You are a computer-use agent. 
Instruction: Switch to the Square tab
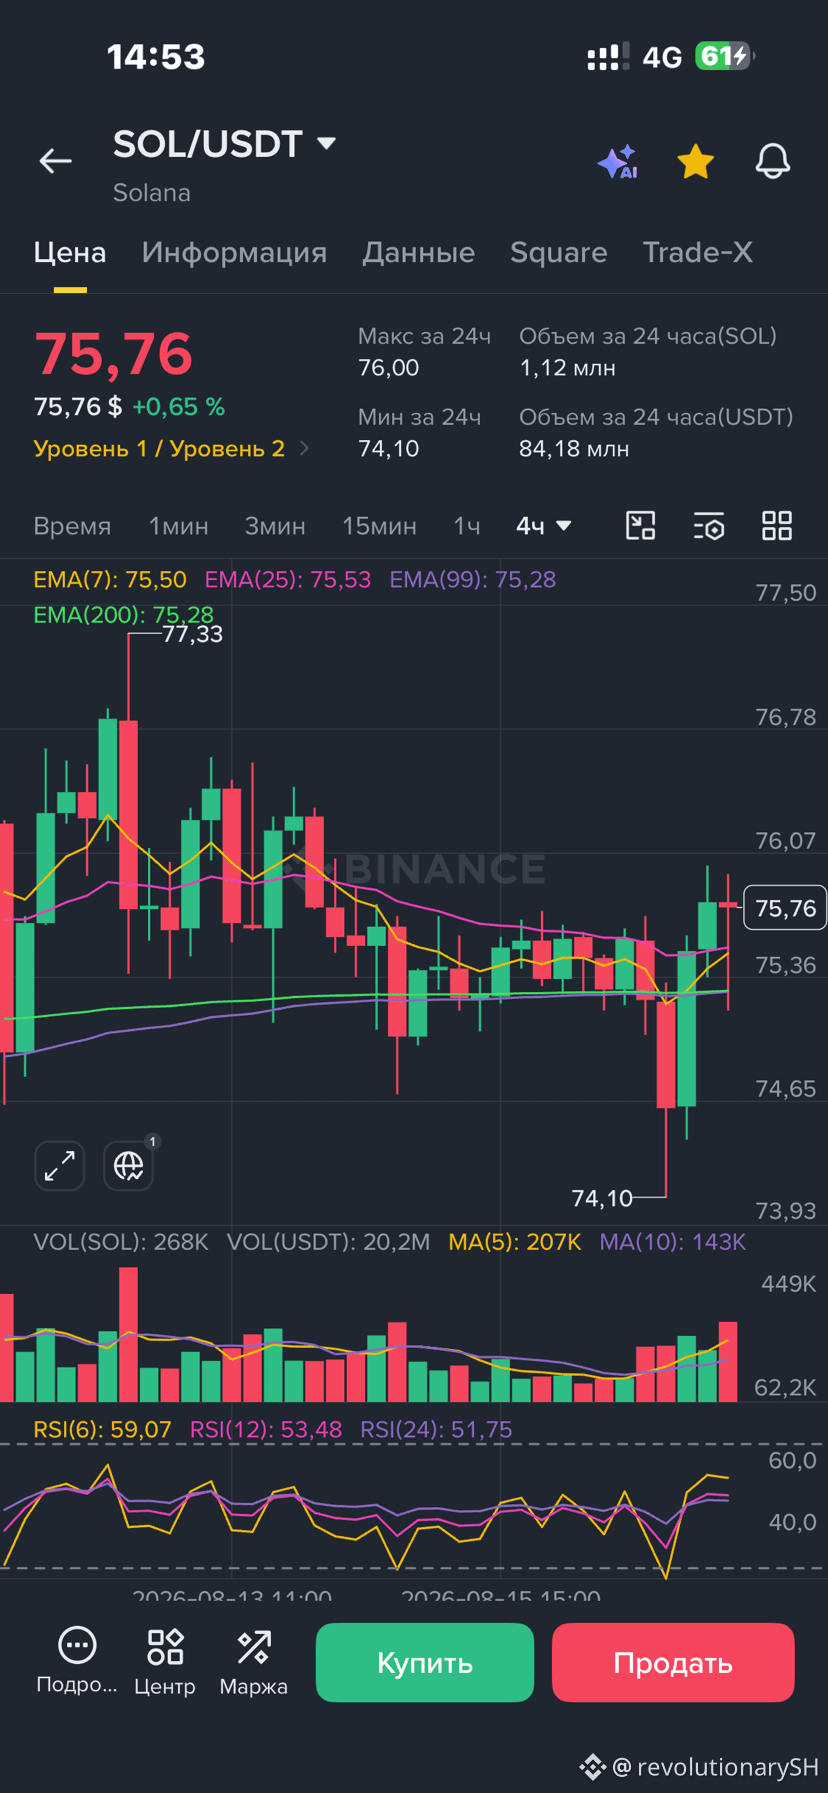558,253
